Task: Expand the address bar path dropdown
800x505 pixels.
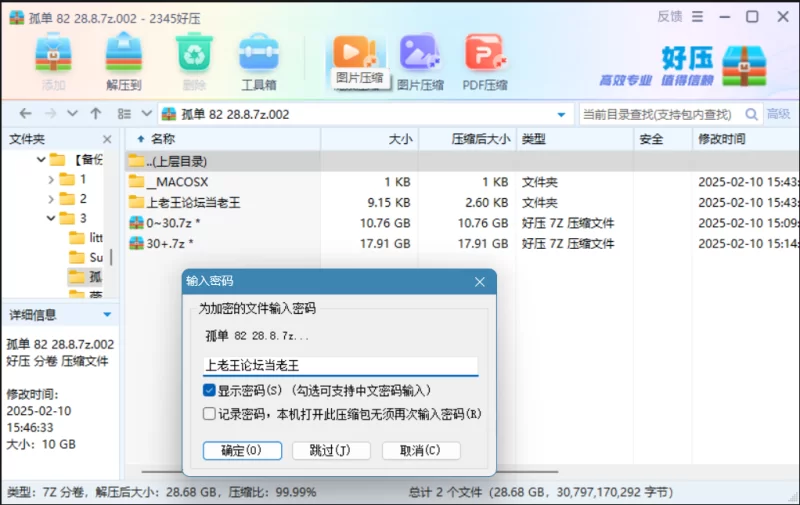Action: (561, 115)
